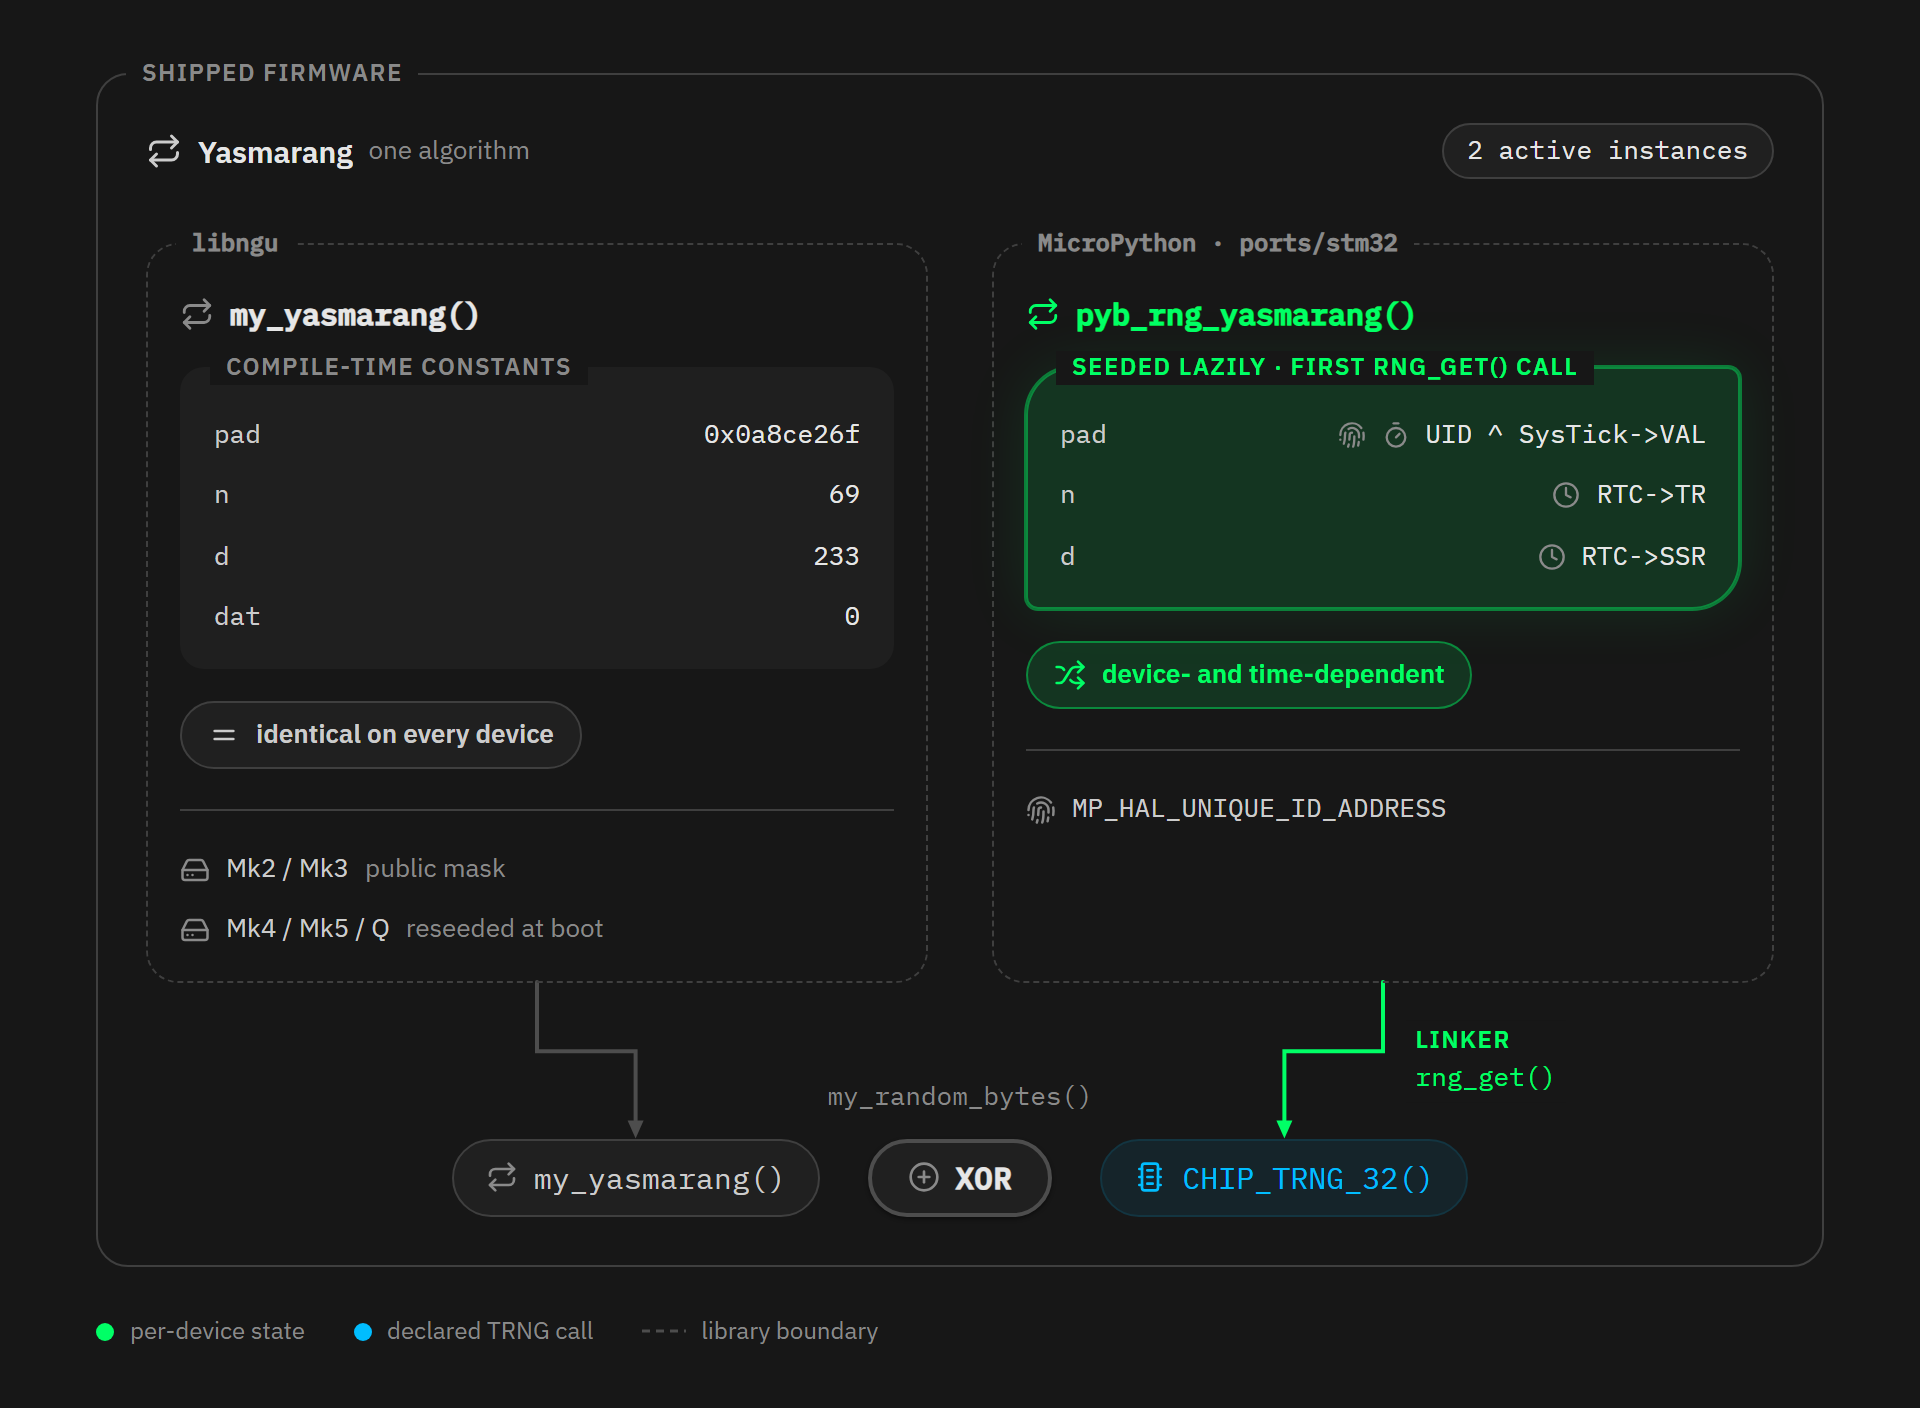This screenshot has height=1408, width=1920.
Task: Click the MP_HAL_UNIQUE_ID_ADDRESS text
Action: click(x=1259, y=809)
